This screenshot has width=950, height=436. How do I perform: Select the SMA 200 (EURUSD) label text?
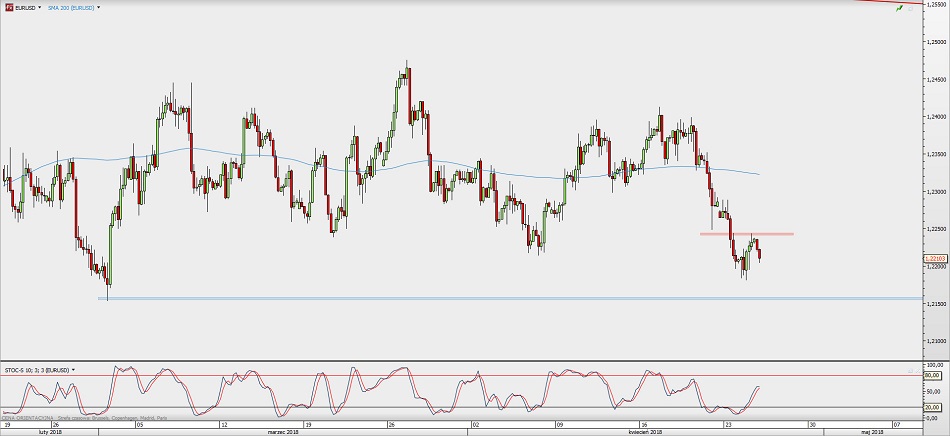(71, 8)
